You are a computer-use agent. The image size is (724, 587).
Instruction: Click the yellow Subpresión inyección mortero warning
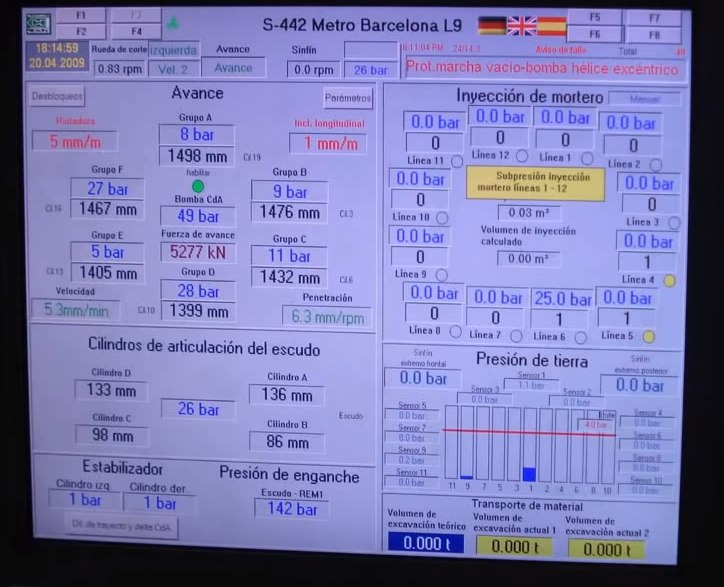click(x=535, y=183)
